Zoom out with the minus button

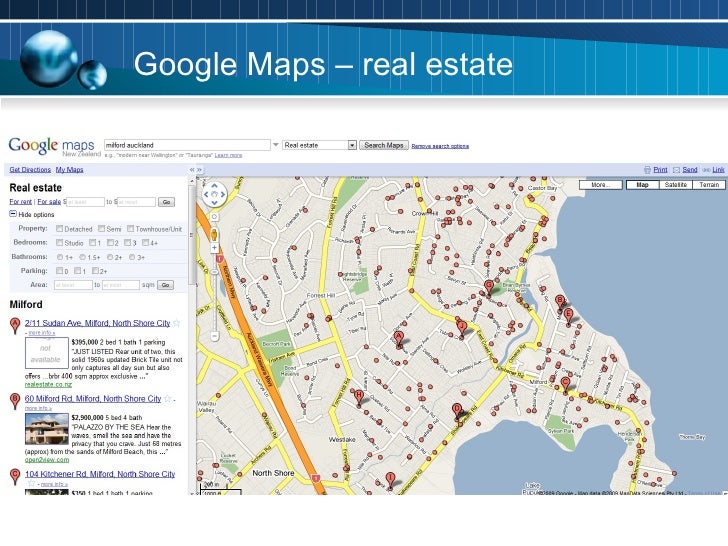point(214,335)
